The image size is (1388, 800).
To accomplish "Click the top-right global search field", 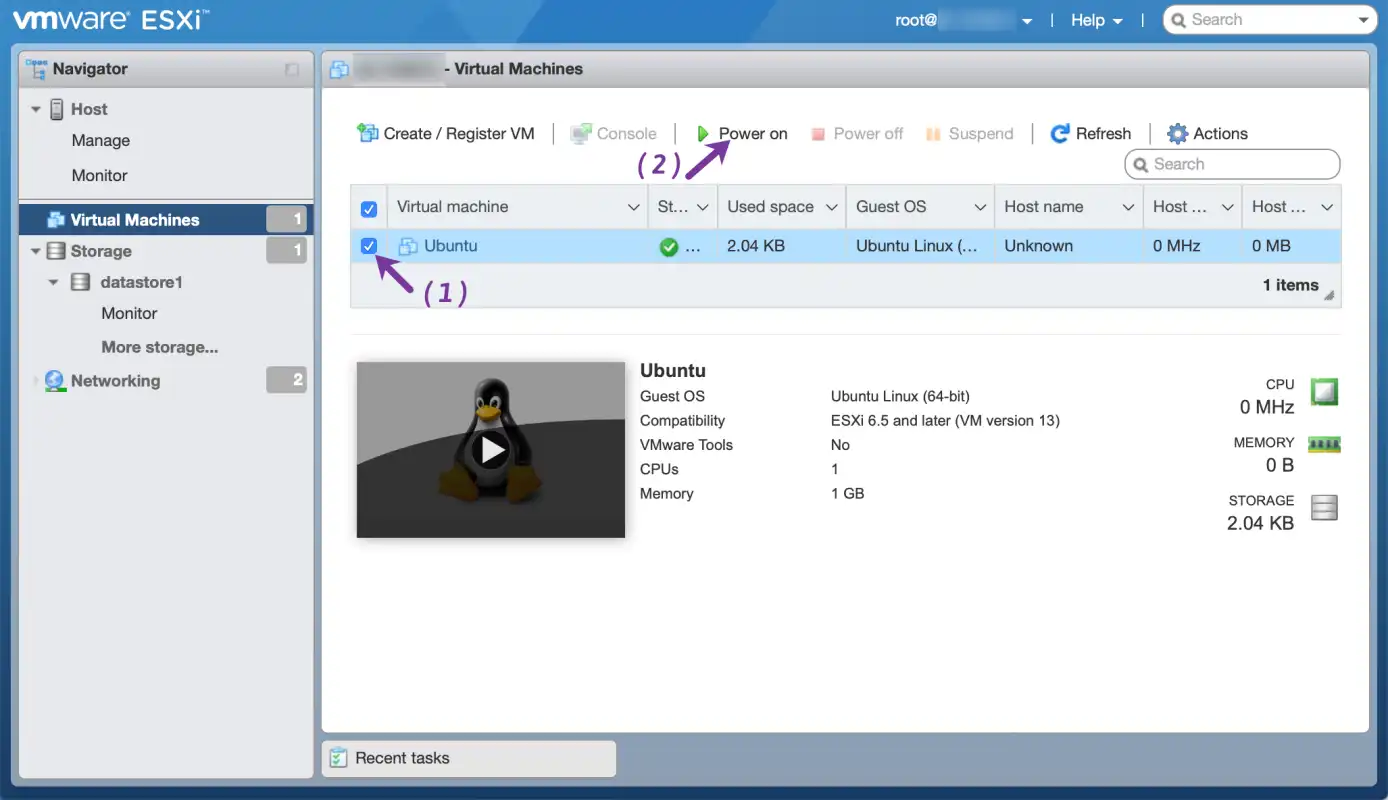I will [x=1270, y=20].
